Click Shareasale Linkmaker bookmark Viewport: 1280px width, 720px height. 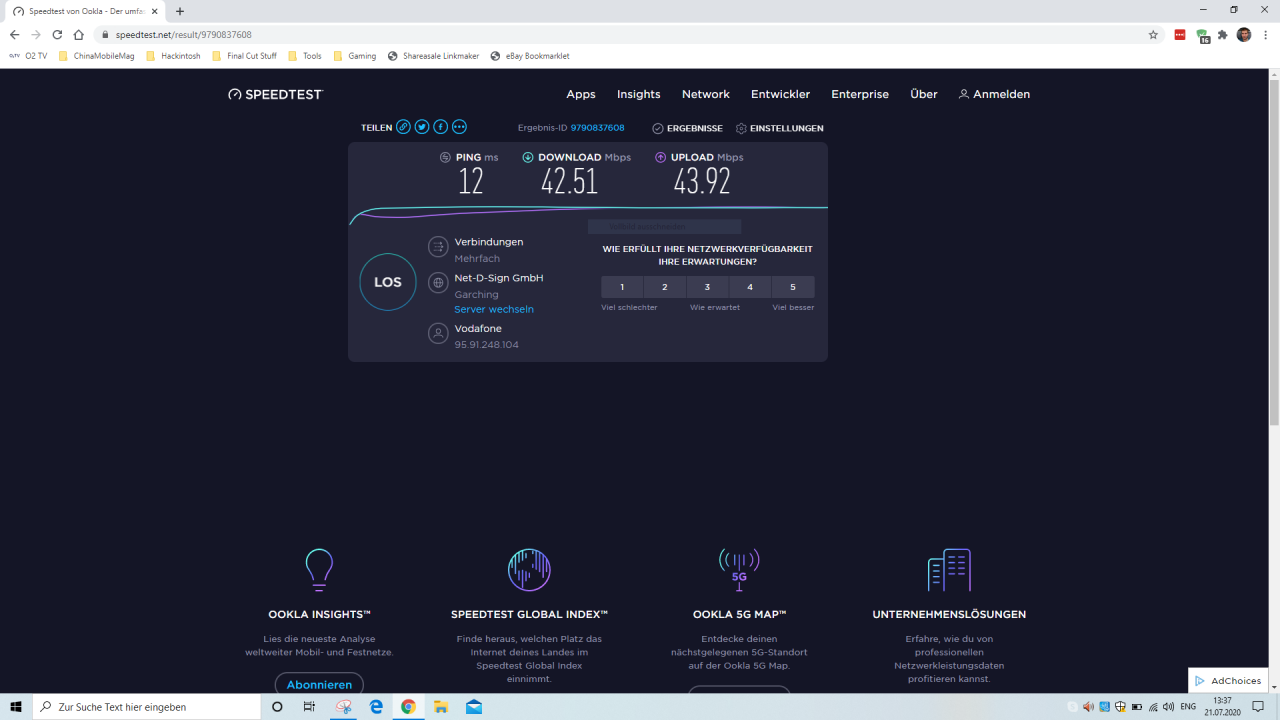pos(434,56)
